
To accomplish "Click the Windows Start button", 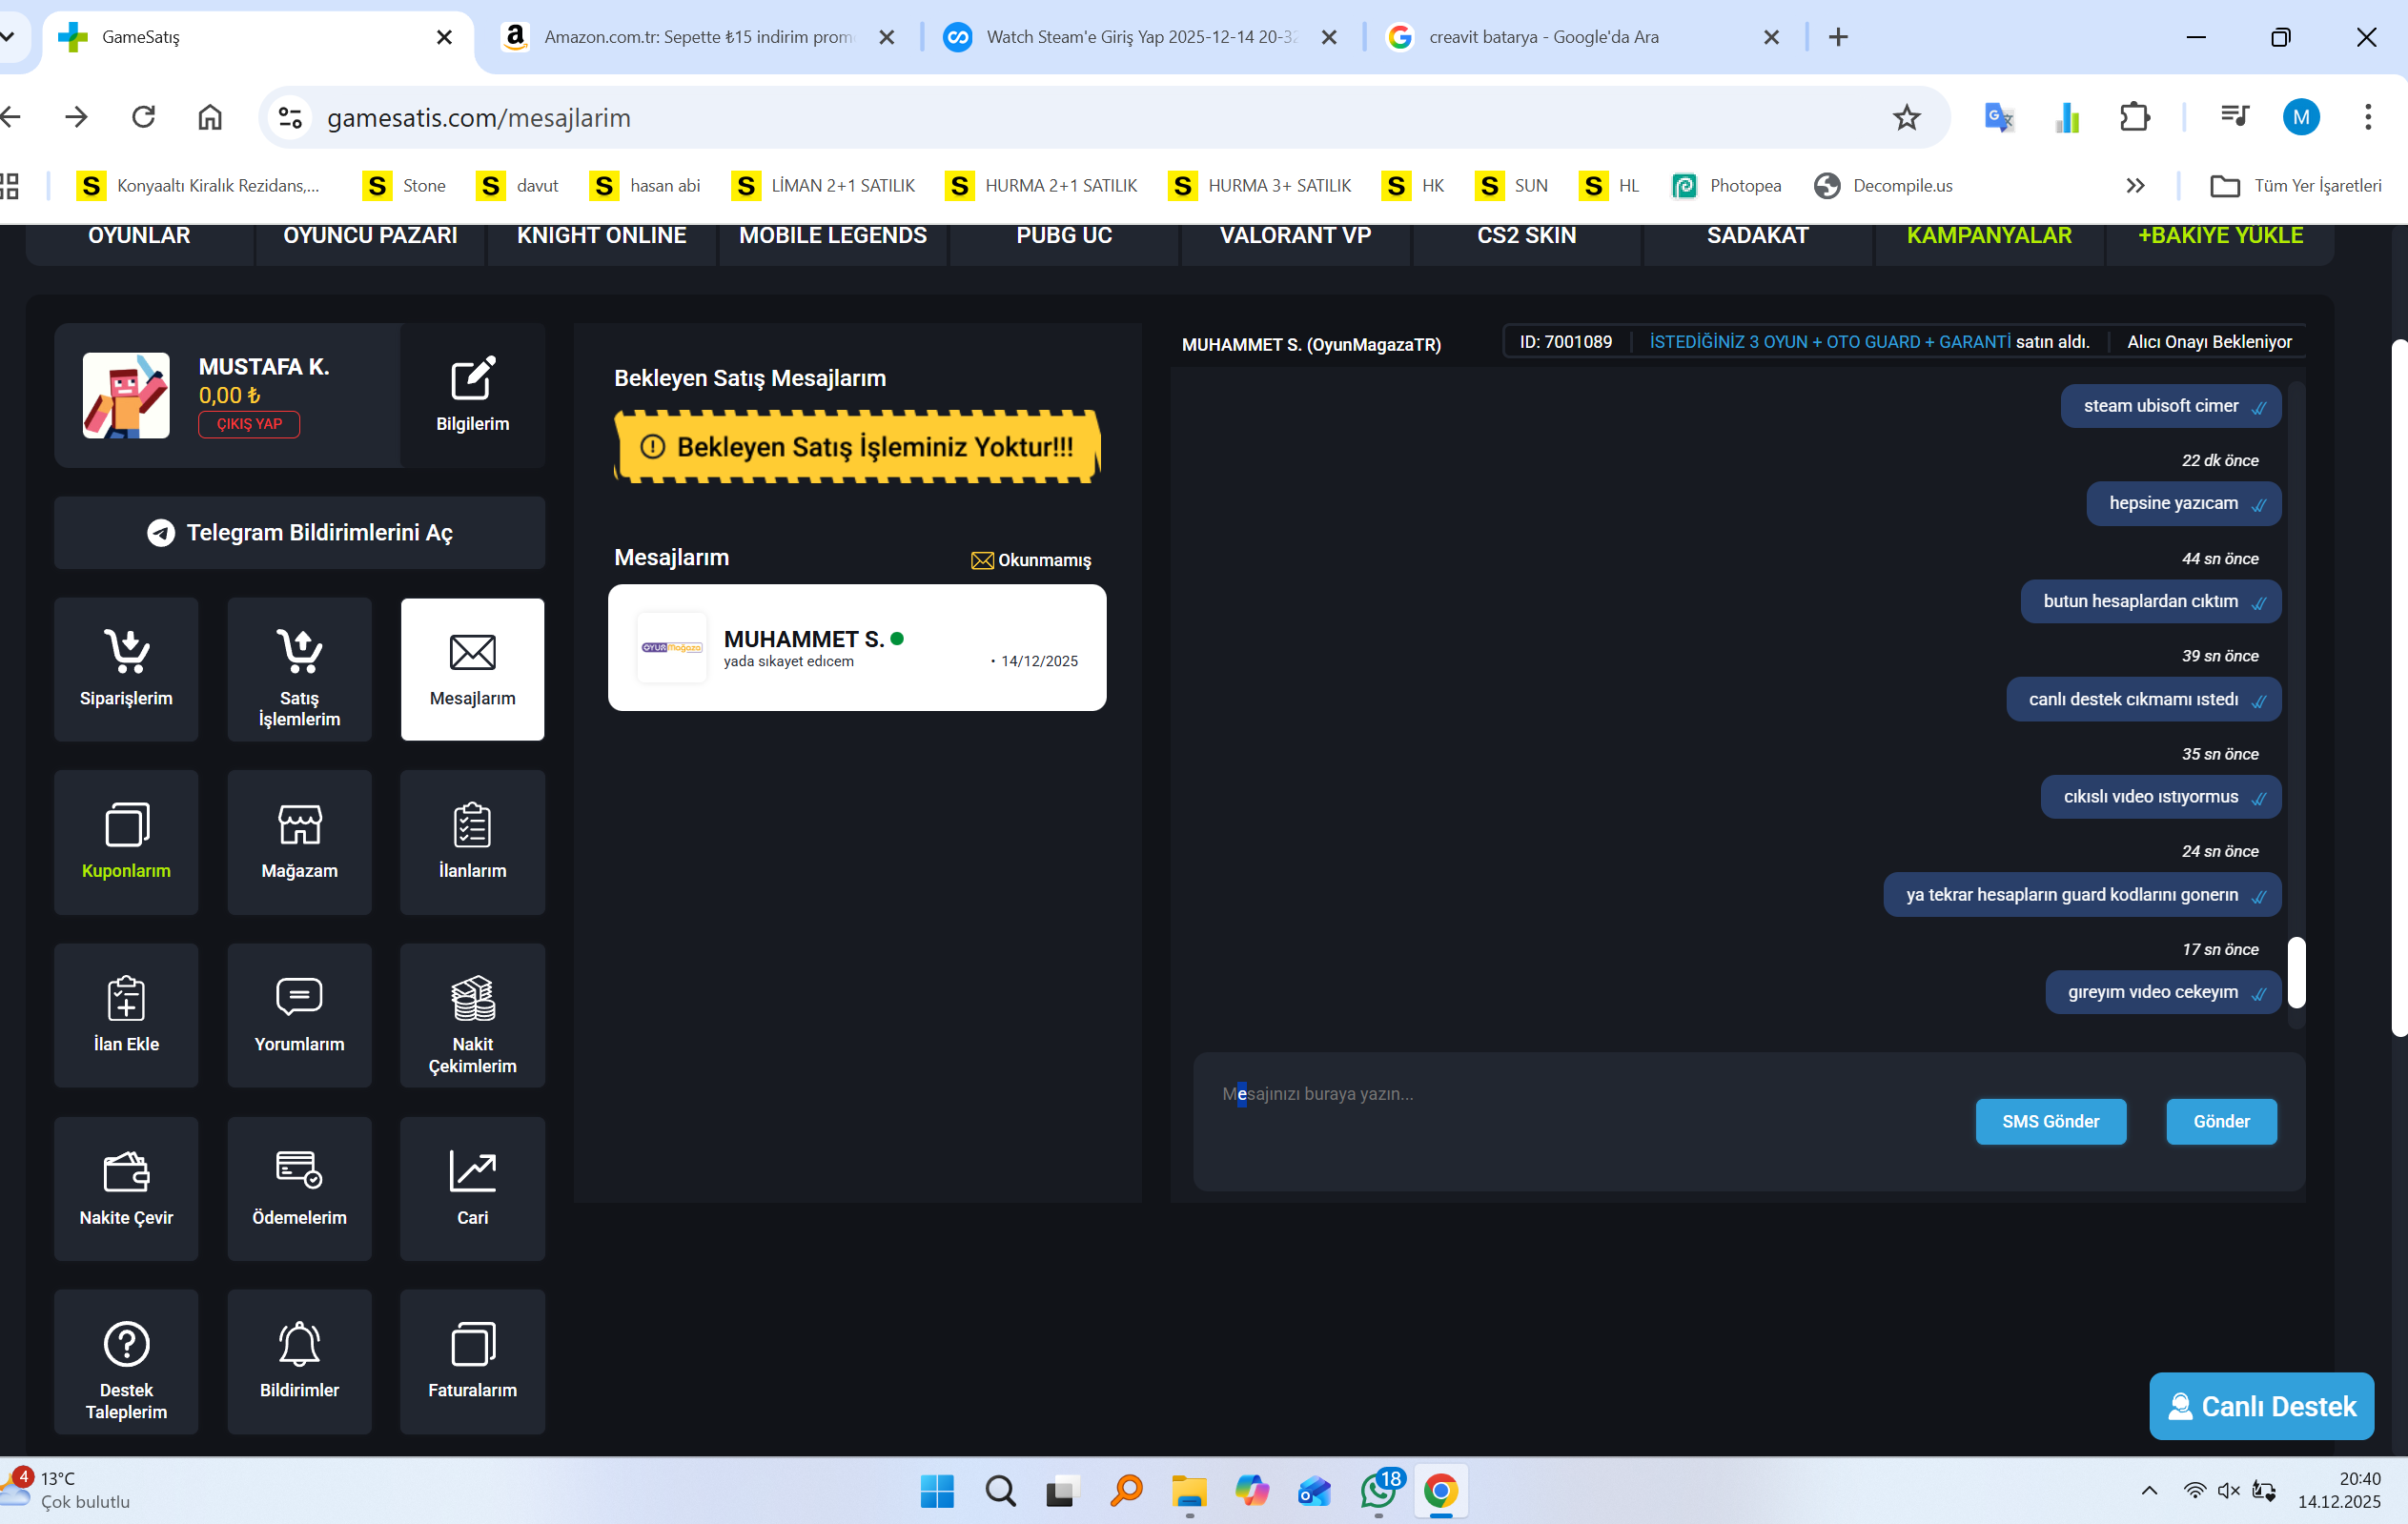I will [937, 1491].
